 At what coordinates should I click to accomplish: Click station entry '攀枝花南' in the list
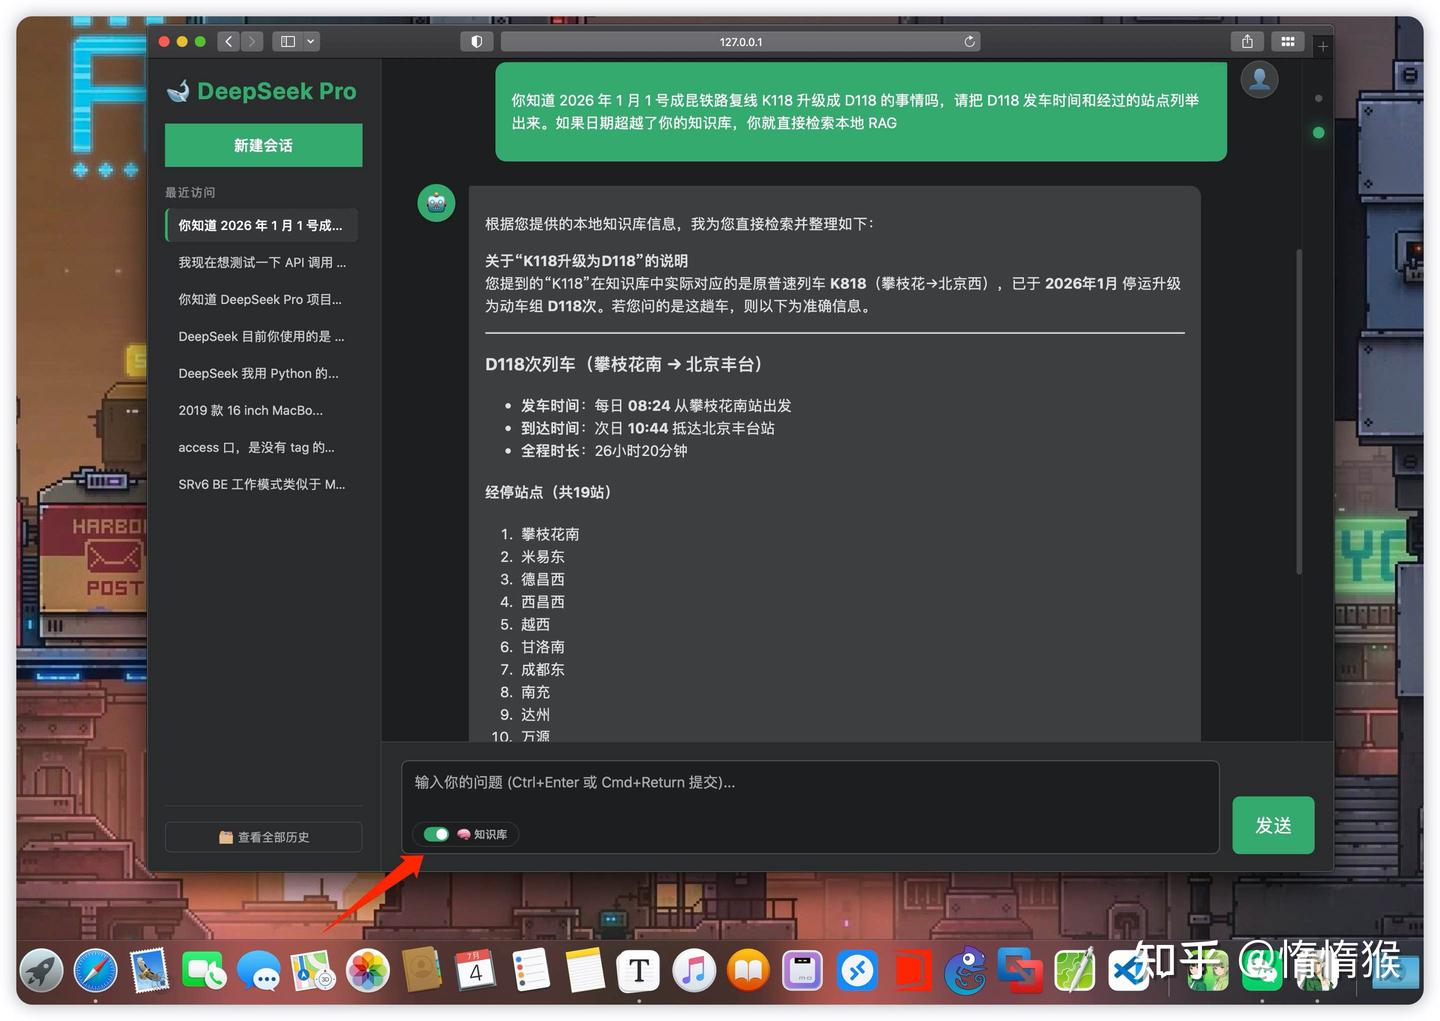[550, 534]
